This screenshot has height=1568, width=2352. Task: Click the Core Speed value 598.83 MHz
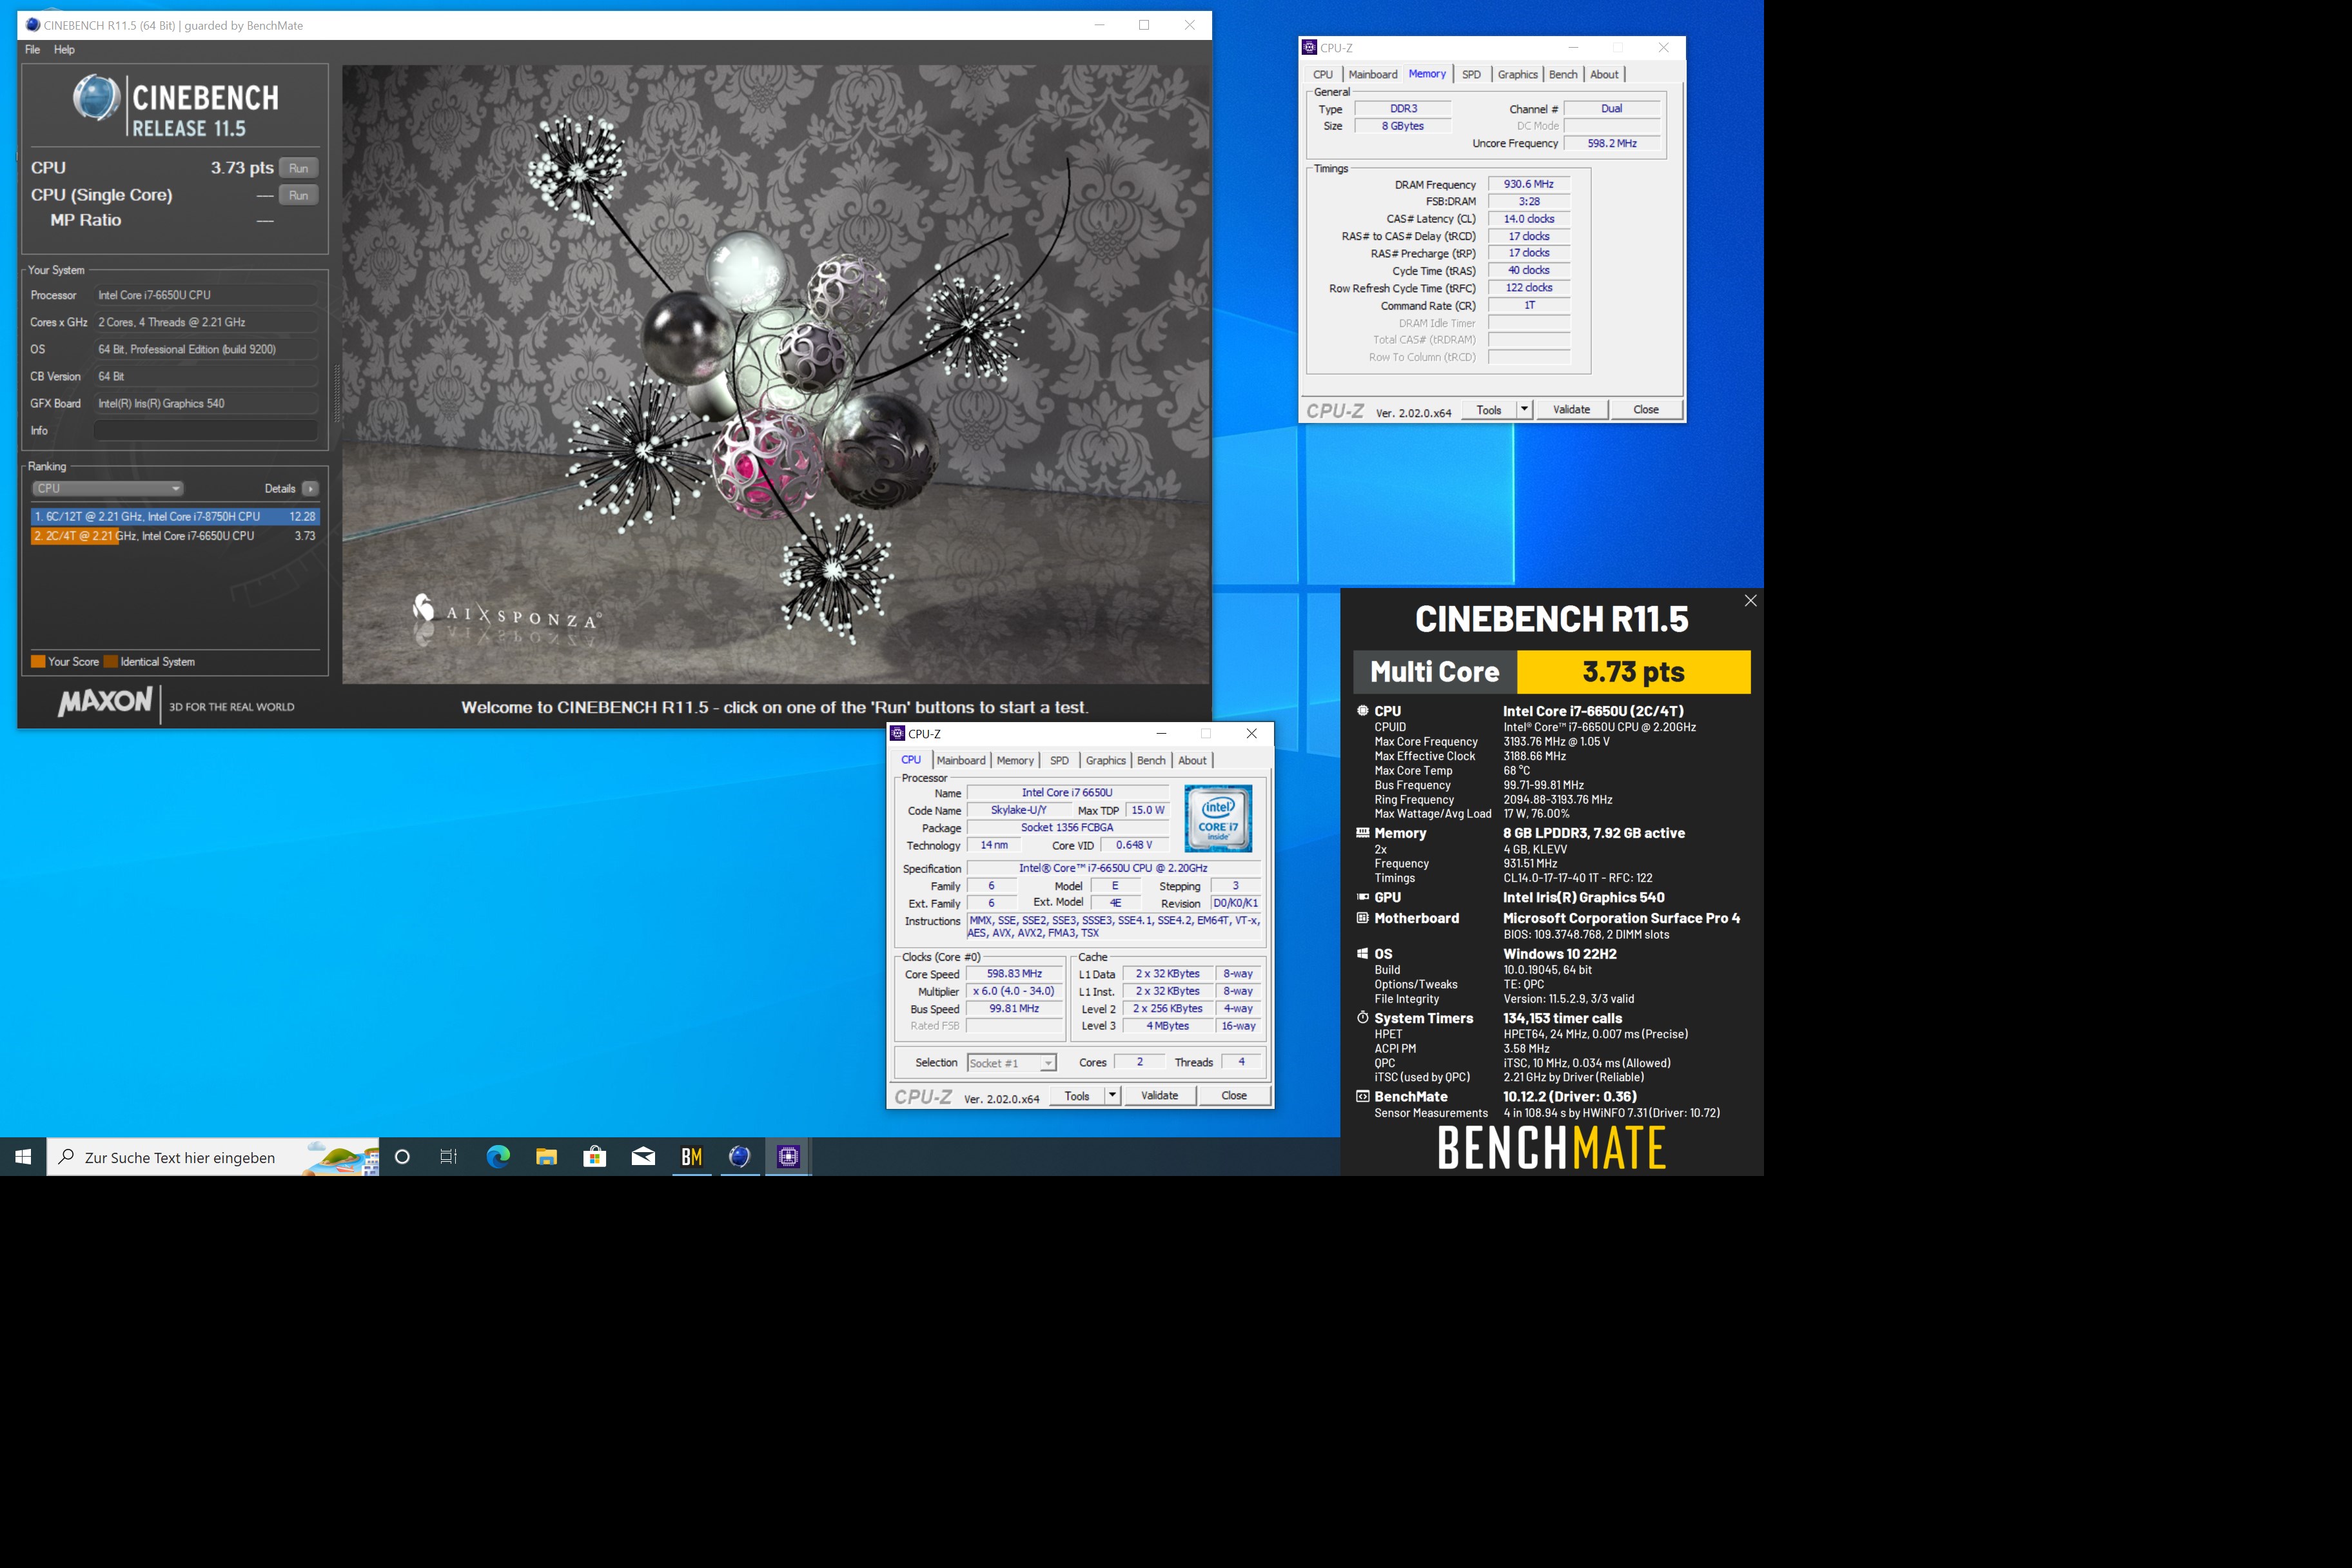point(1014,973)
